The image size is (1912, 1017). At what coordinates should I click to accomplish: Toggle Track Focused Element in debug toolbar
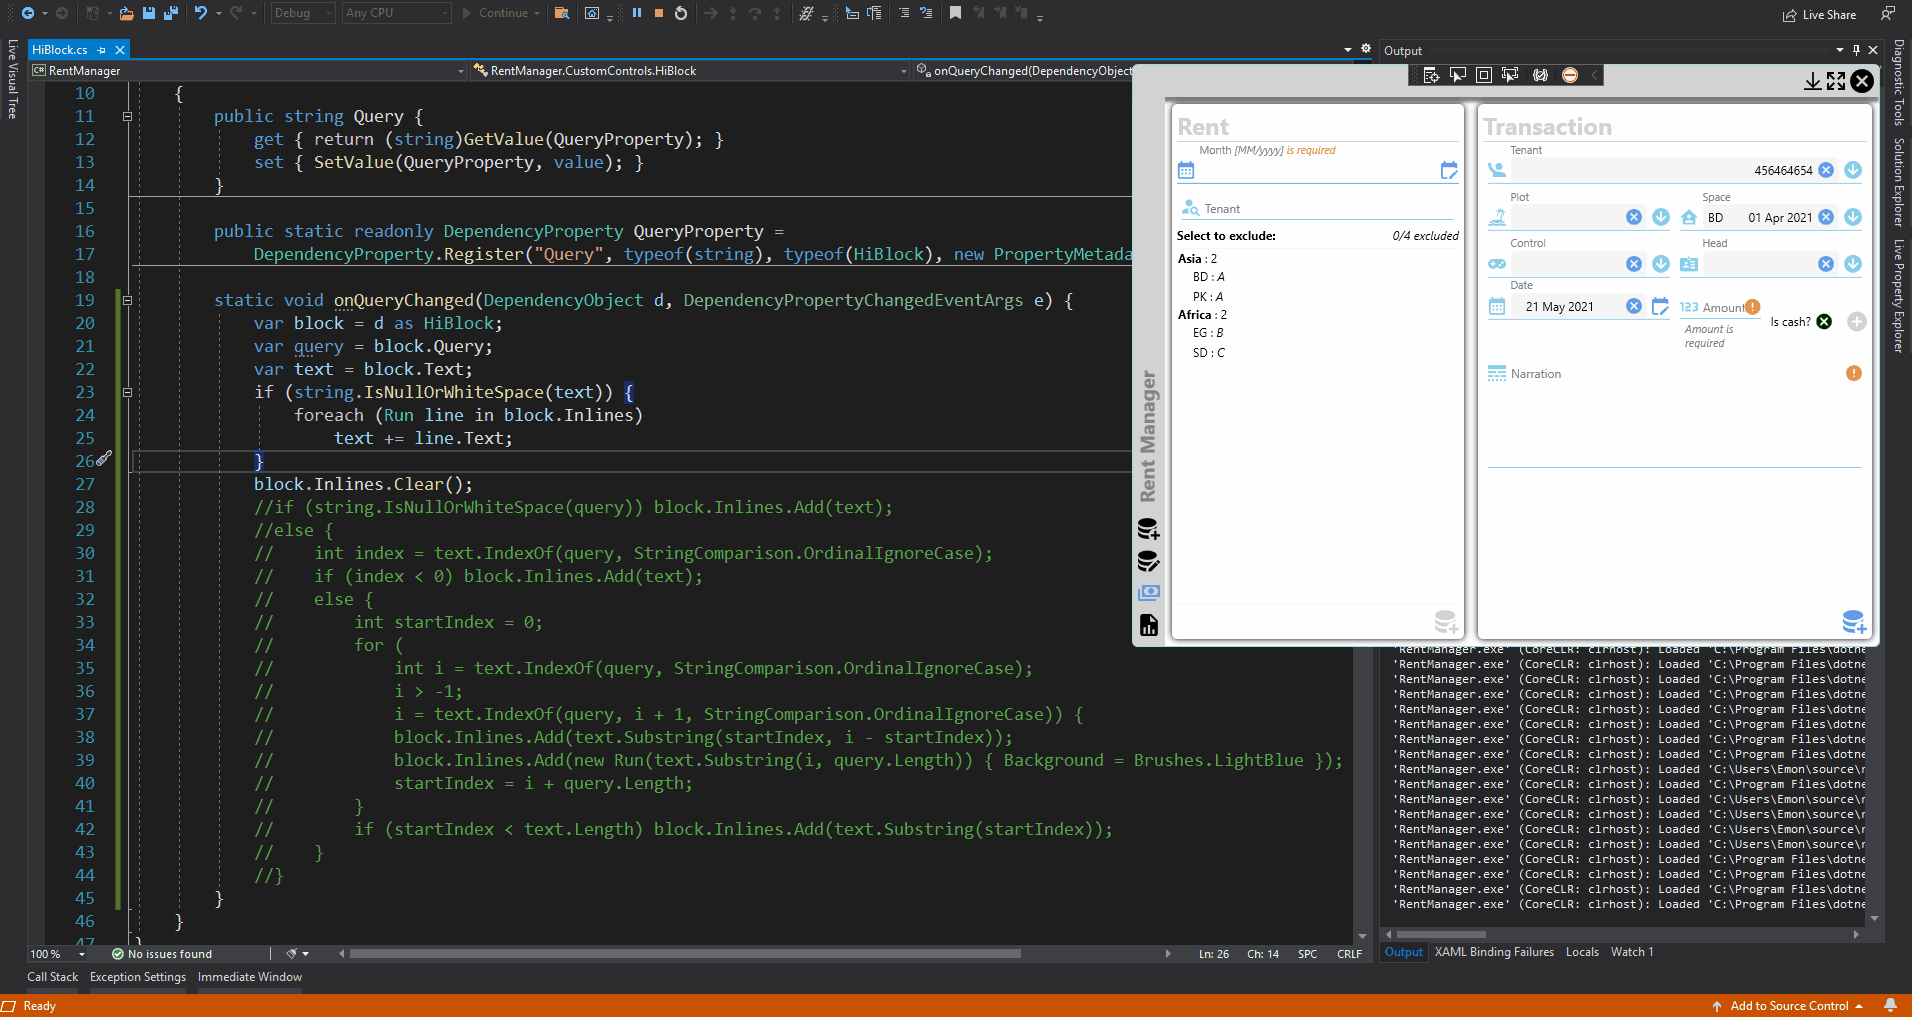pos(1510,75)
